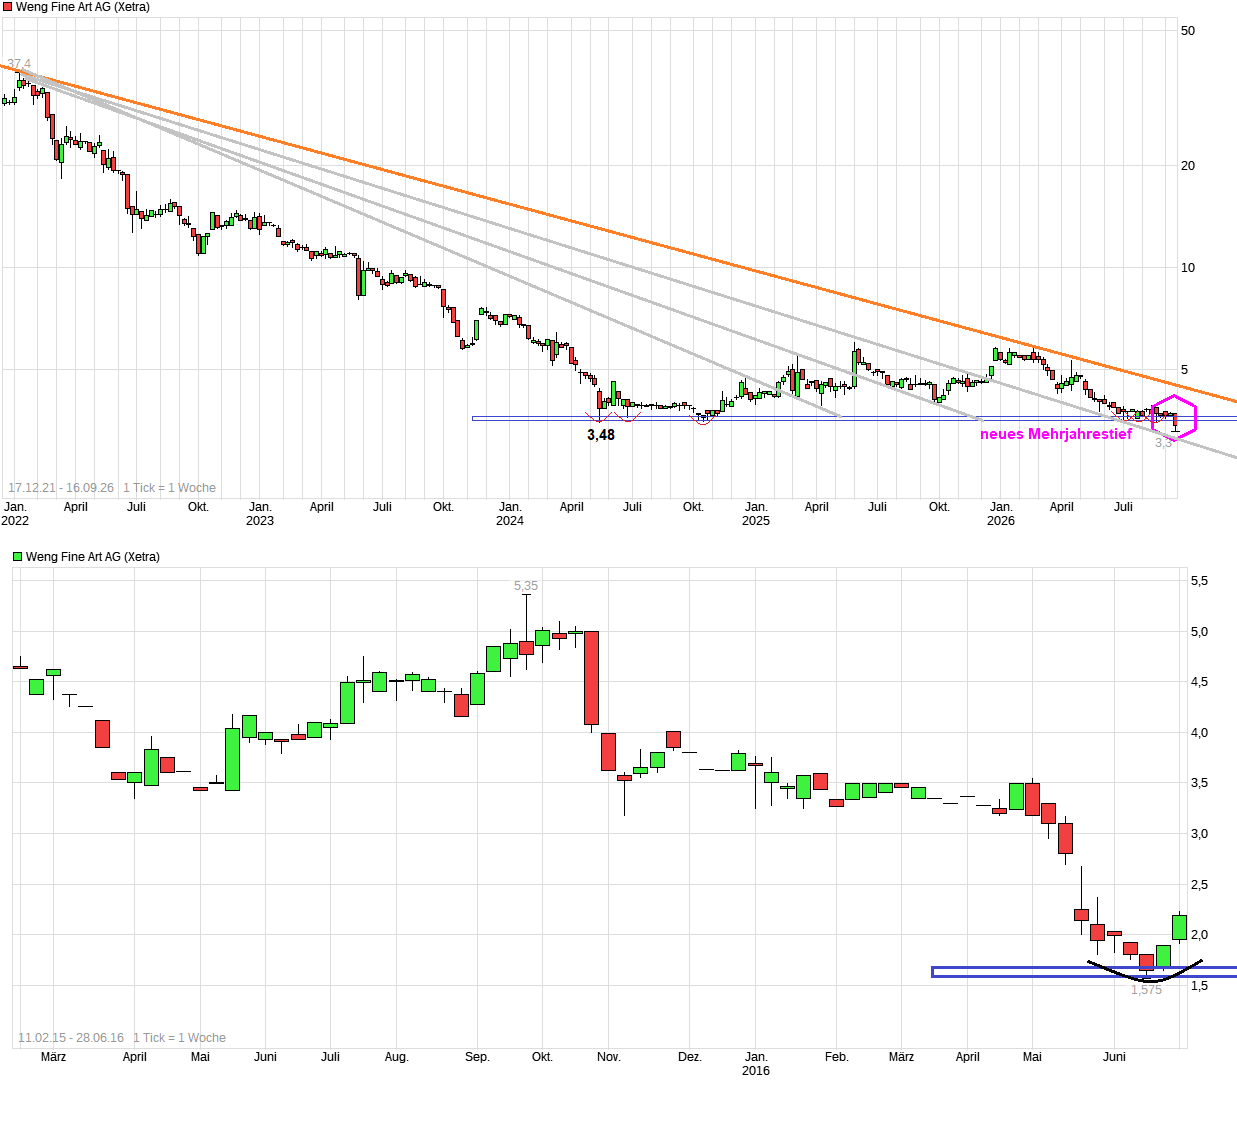Click the 5 price axis label on top chart
The image size is (1237, 1138).
pos(1185,370)
